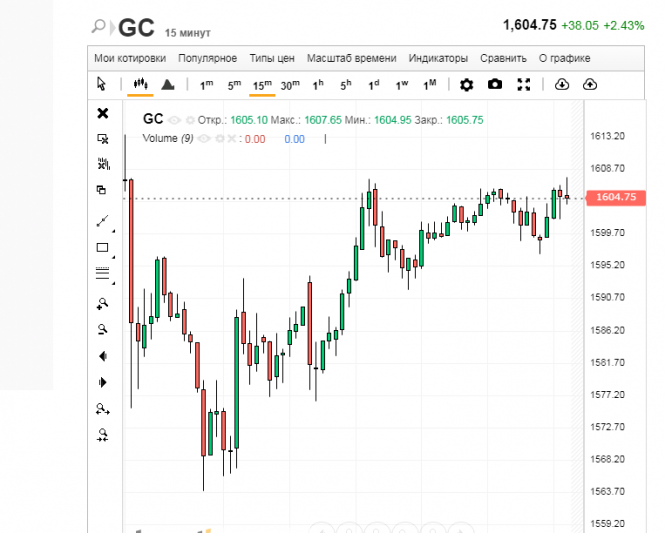Image resolution: width=665 pixels, height=533 pixels.
Task: Take a chart snapshot with camera icon
Action: coord(495,85)
